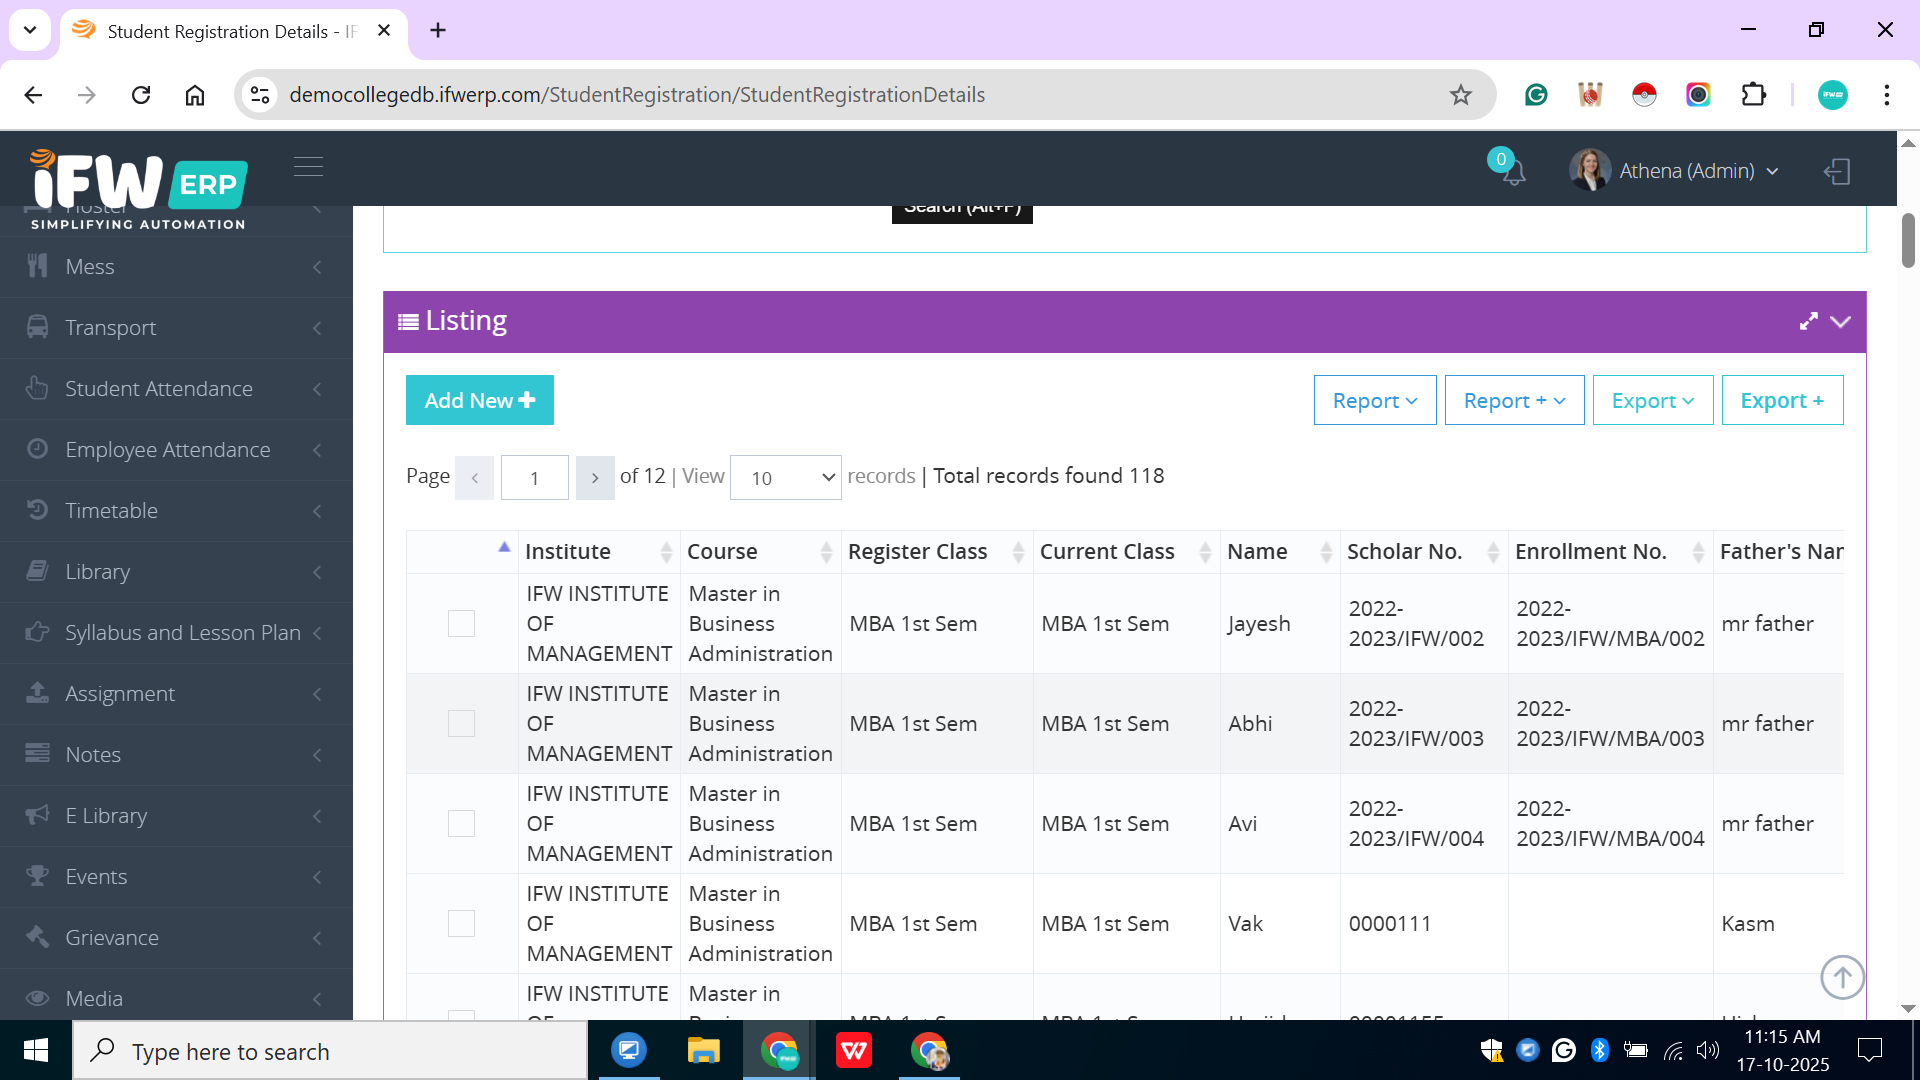Open the Export dropdown button
Screen dimensions: 1920x1080
(1652, 401)
